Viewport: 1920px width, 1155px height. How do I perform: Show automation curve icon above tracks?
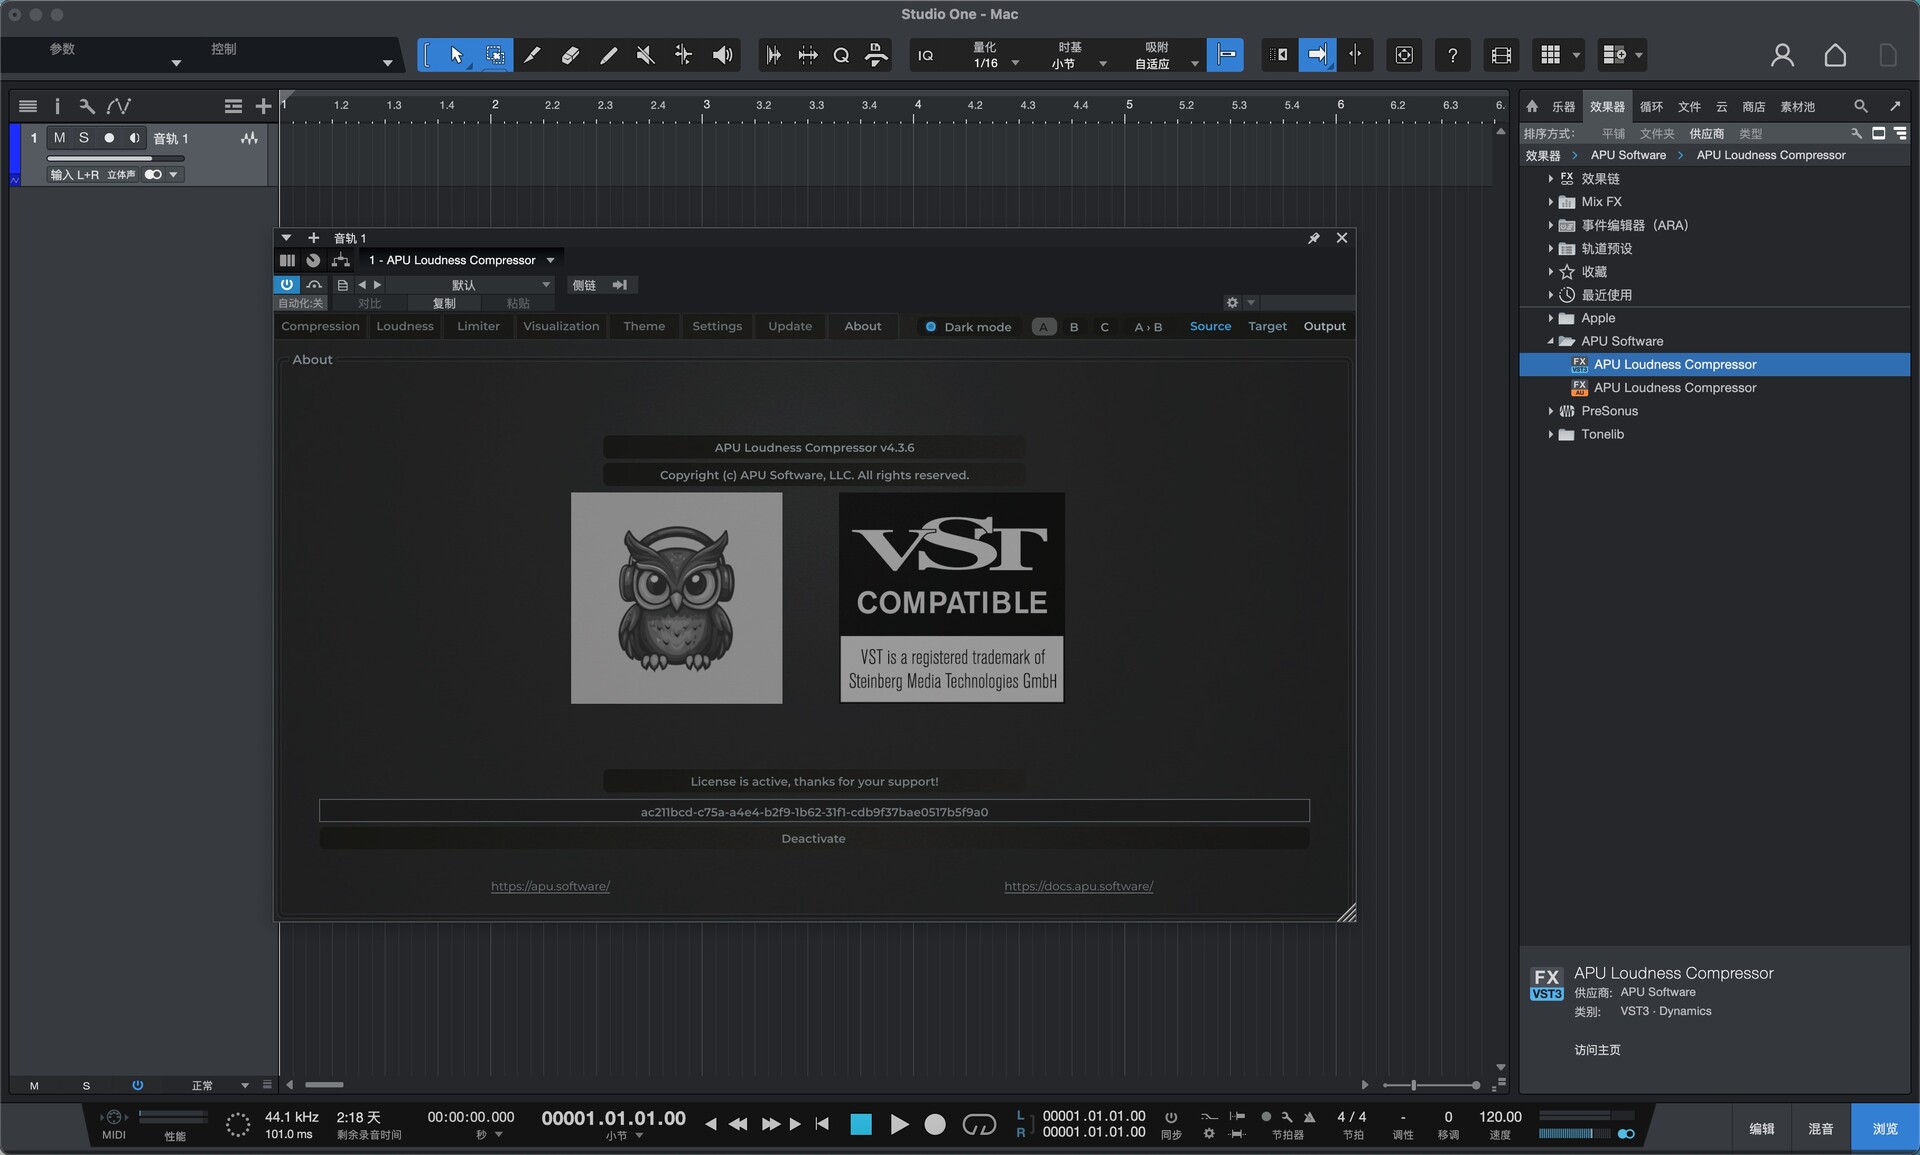pos(119,106)
